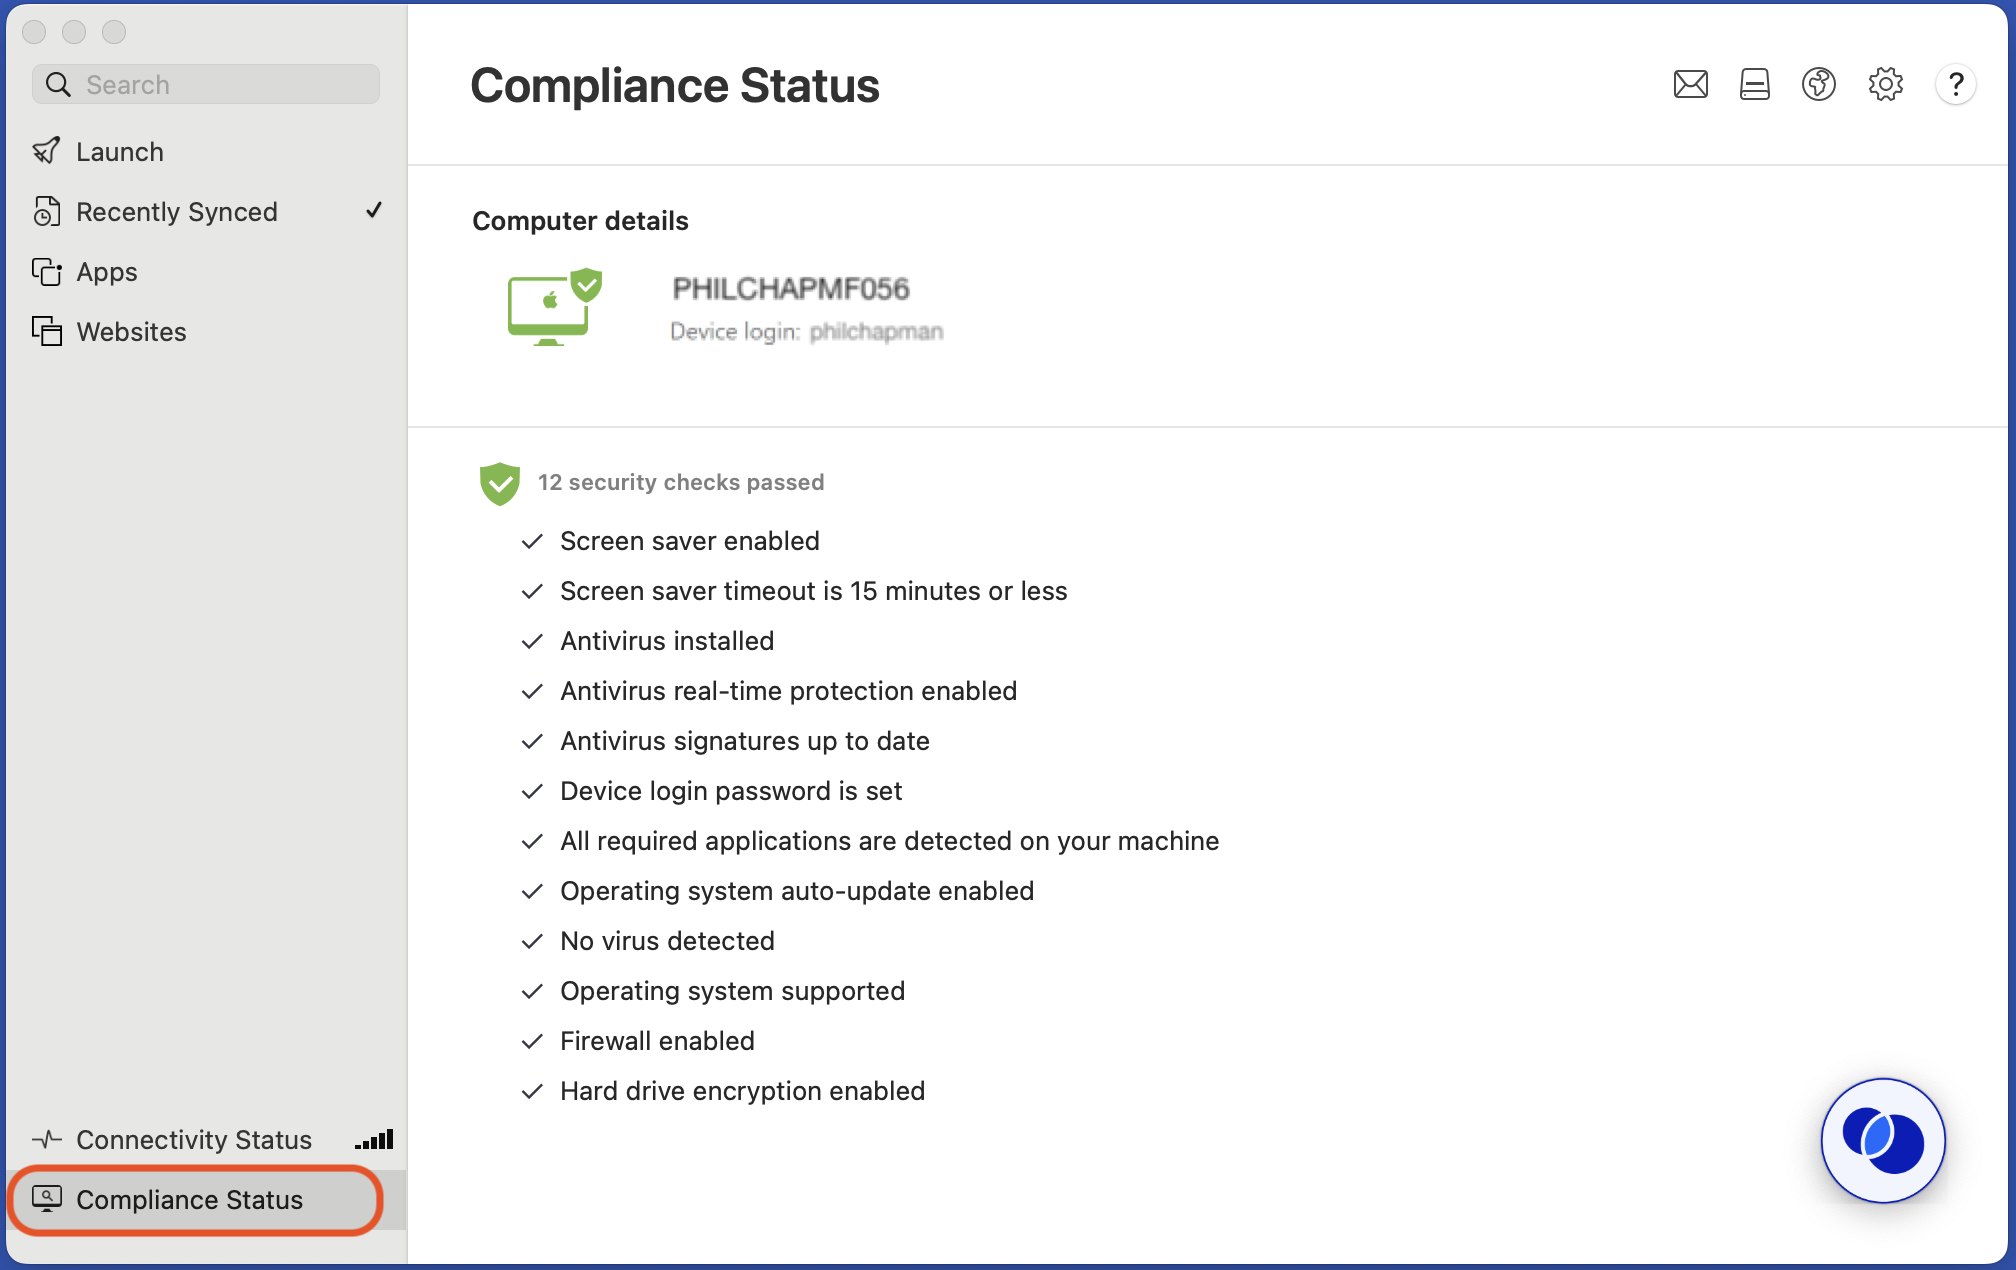
Task: Click '12 security checks passed' text
Action: pyautogui.click(x=681, y=482)
